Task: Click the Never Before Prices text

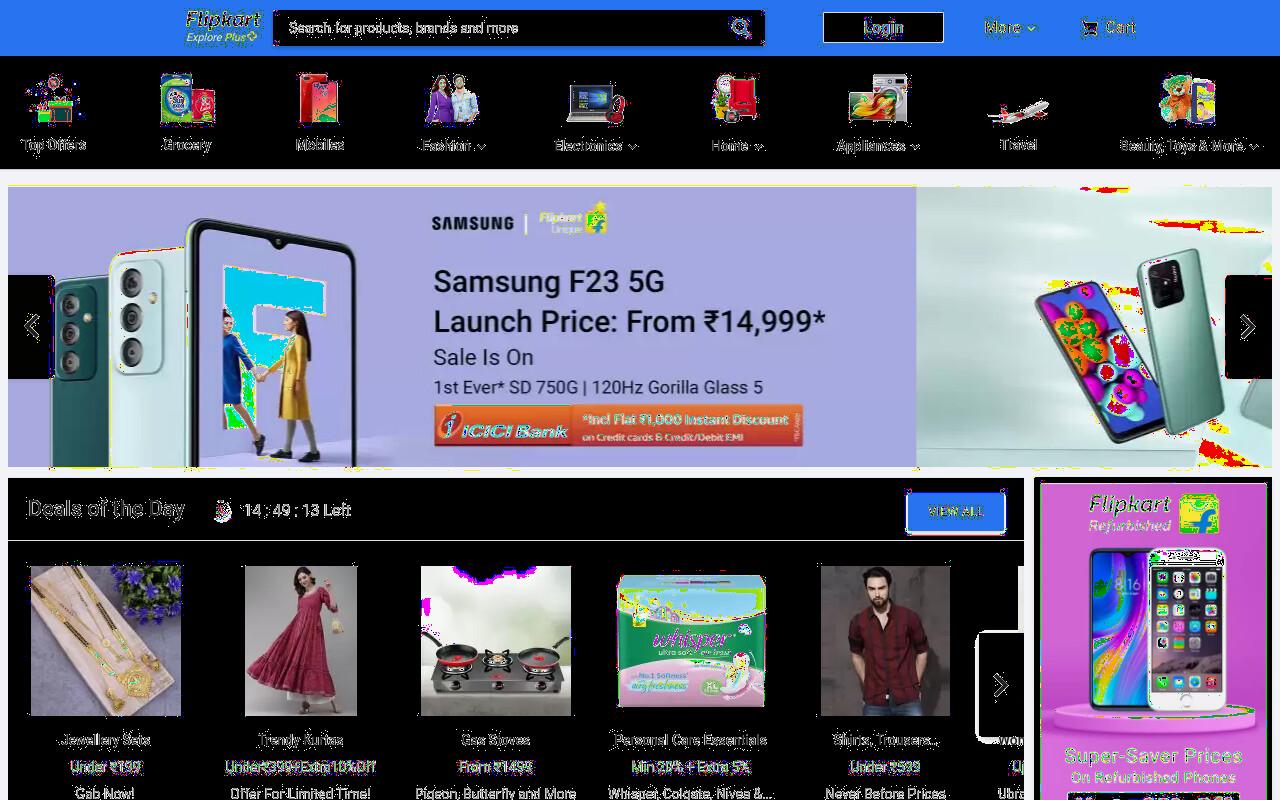Action: [885, 793]
